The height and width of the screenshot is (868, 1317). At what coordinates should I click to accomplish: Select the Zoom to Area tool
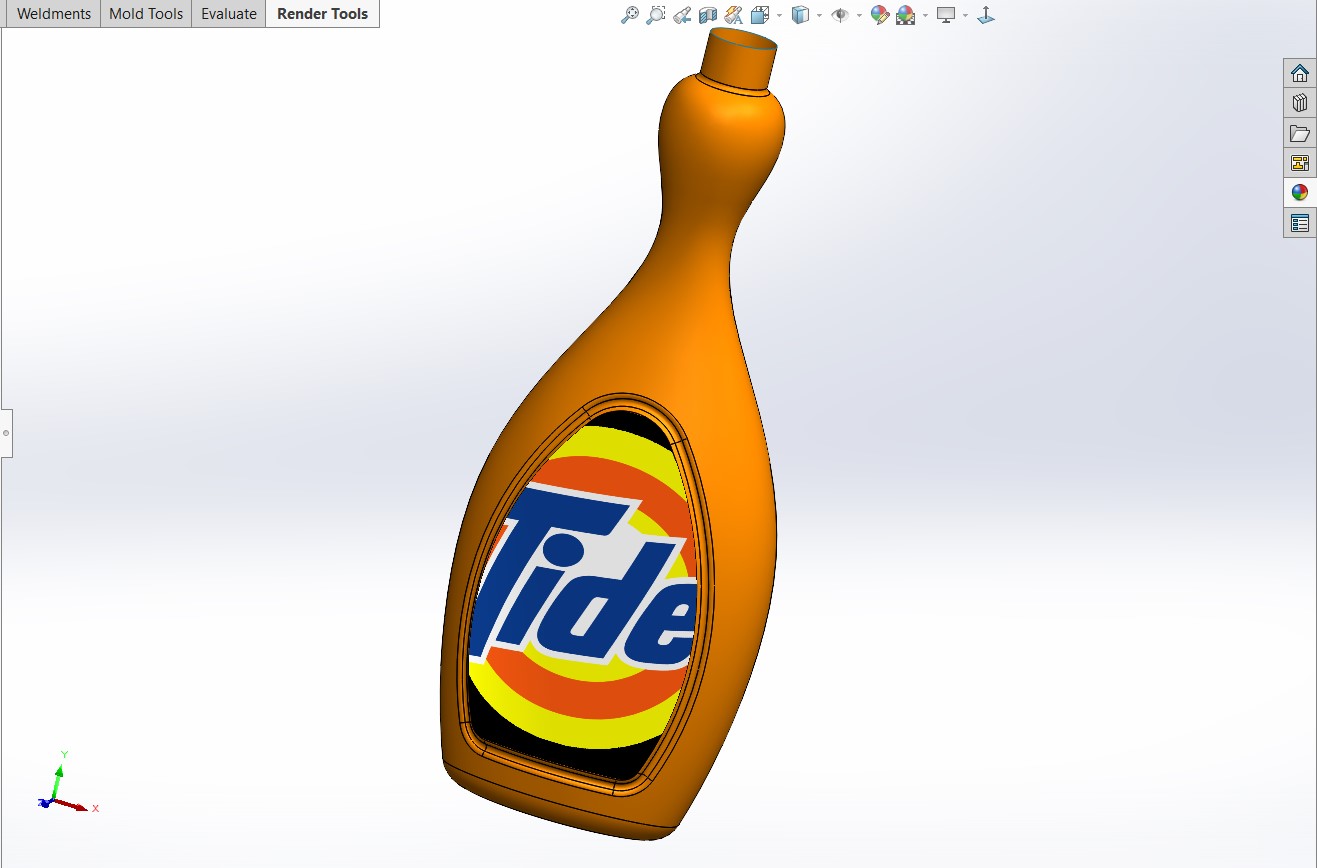click(x=656, y=15)
